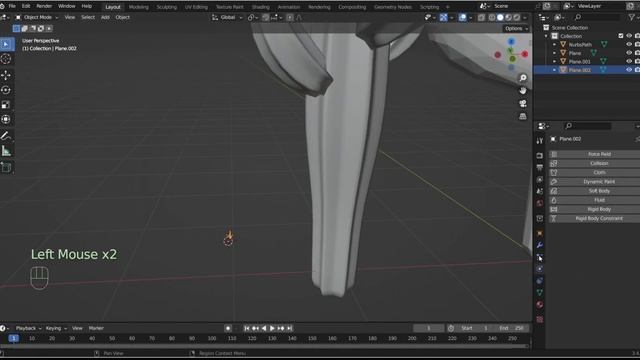The image size is (640, 360).
Task: Activate the Cursor tool
Action: (x=6, y=59)
